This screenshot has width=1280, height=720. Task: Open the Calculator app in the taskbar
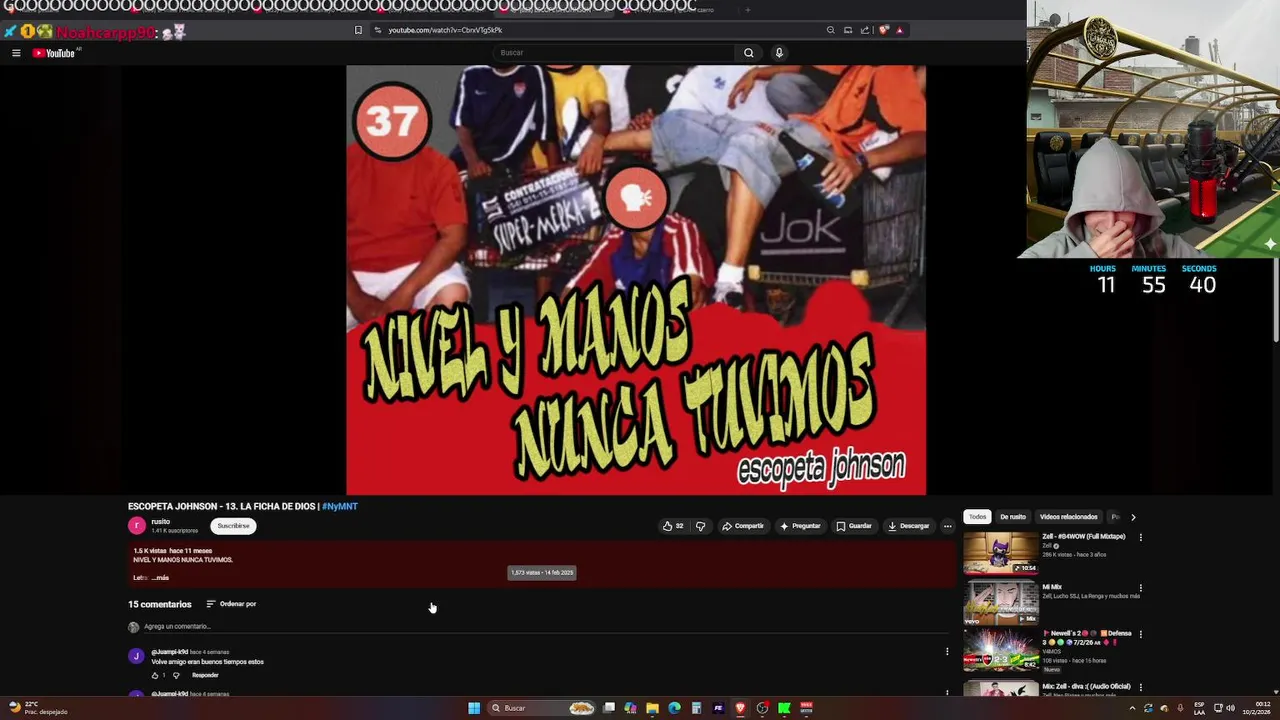(x=696, y=708)
